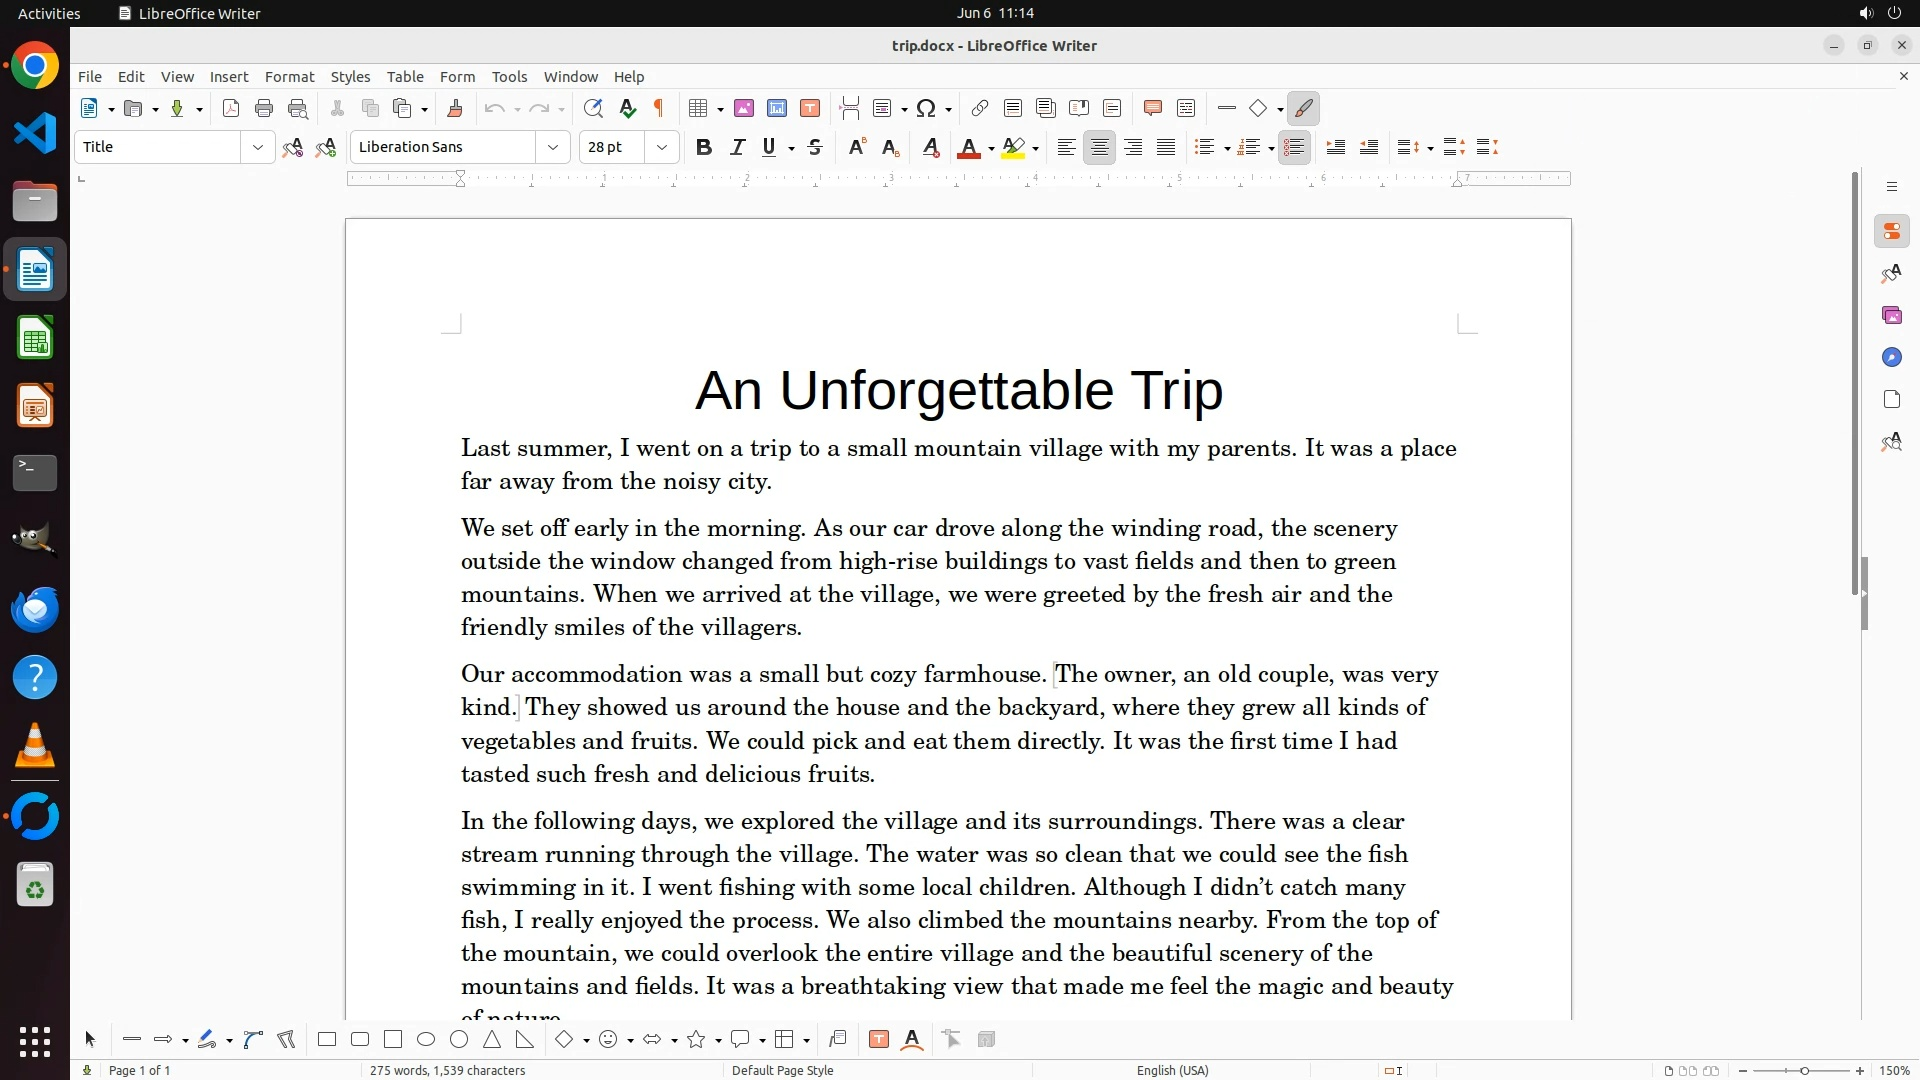This screenshot has width=1920, height=1080.
Task: Open the Format menu
Action: [289, 77]
